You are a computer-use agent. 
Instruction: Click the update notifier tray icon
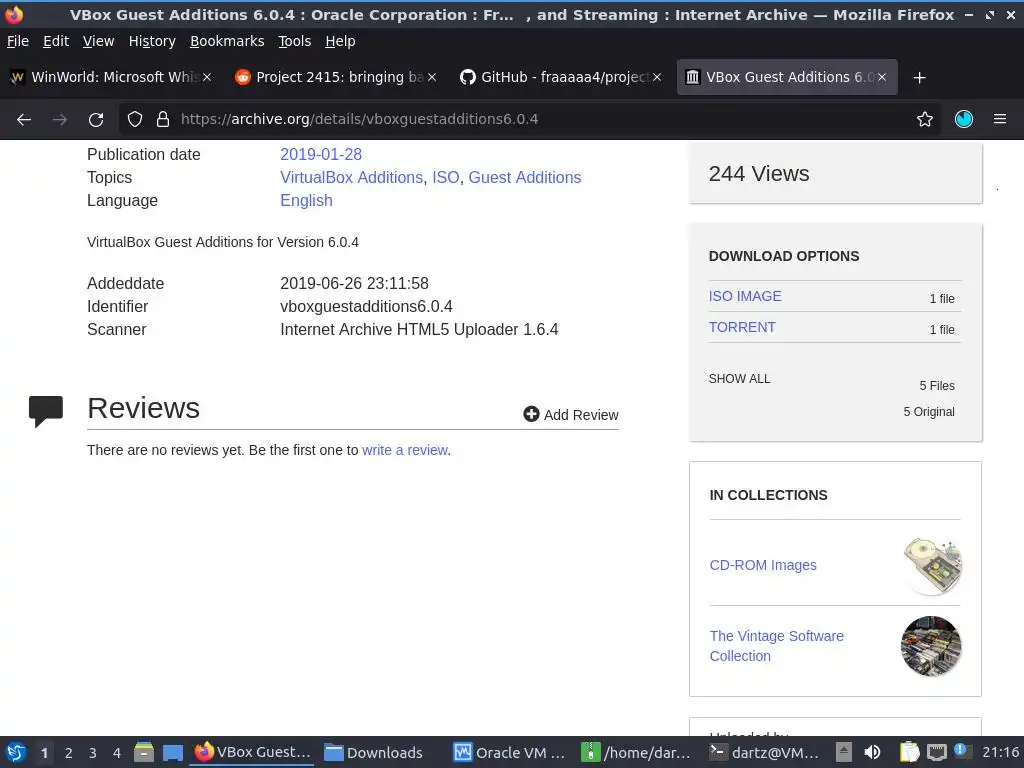click(961, 751)
